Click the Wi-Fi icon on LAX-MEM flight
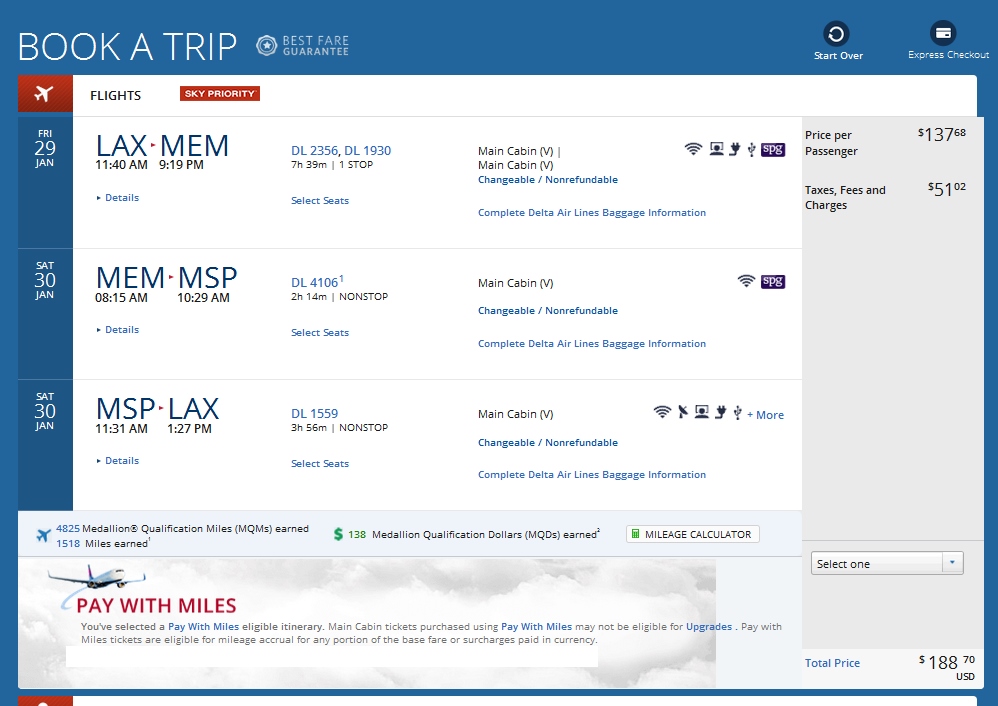Screen dimensions: 998x706 (x=693, y=150)
